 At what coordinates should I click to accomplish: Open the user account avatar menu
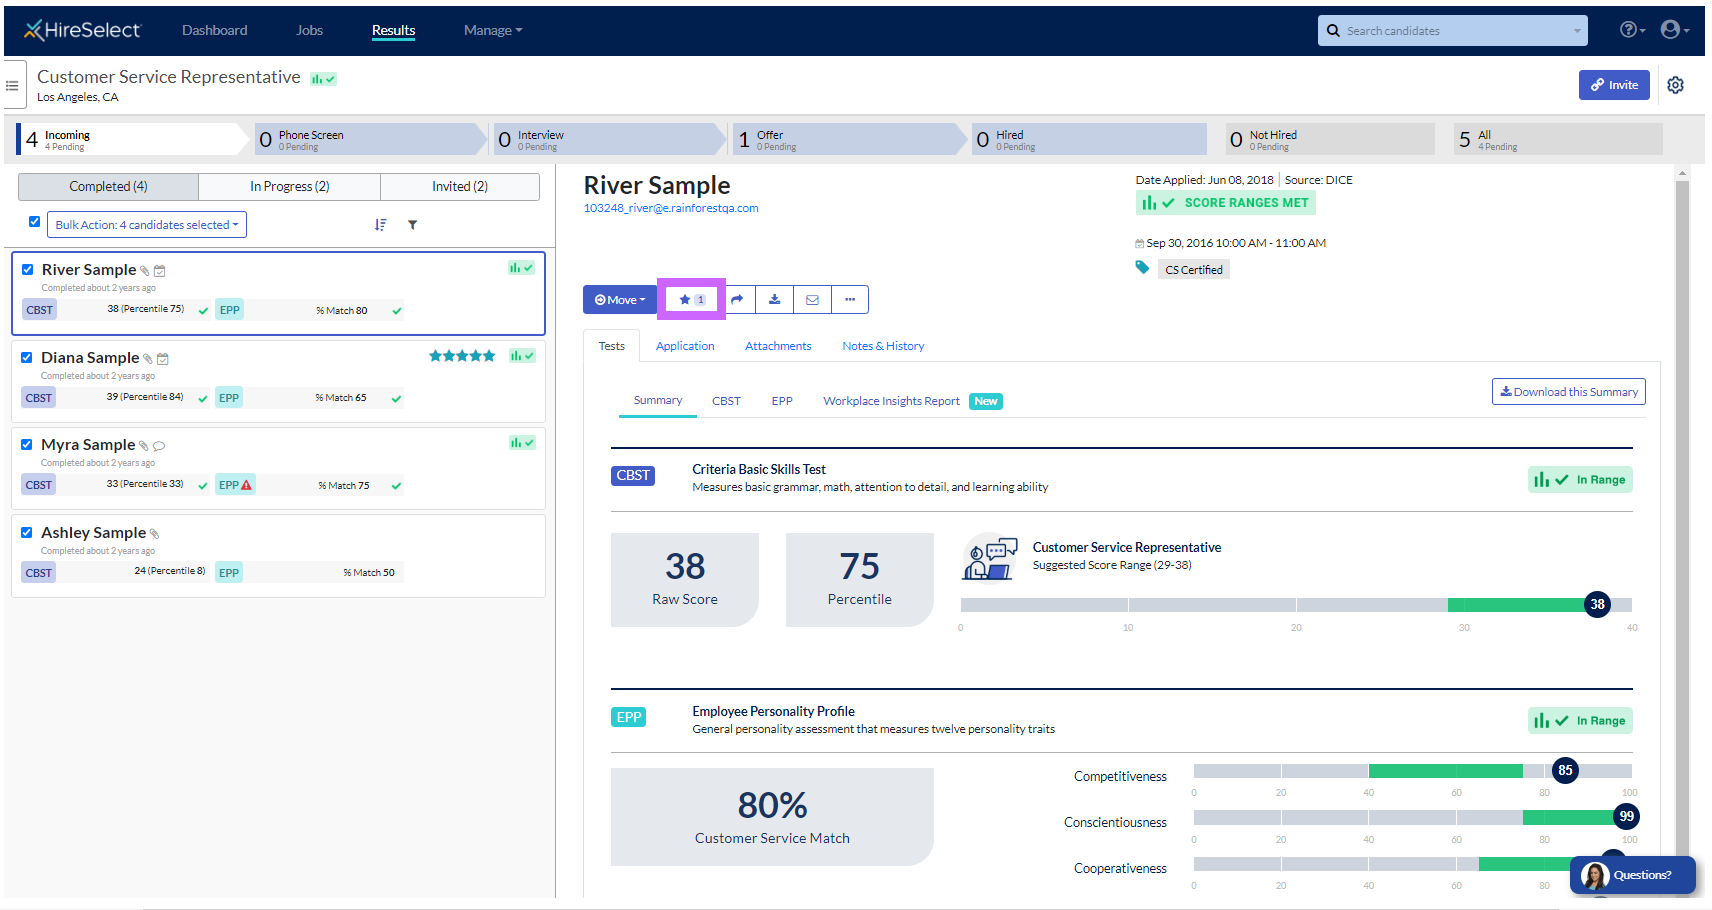click(x=1674, y=30)
